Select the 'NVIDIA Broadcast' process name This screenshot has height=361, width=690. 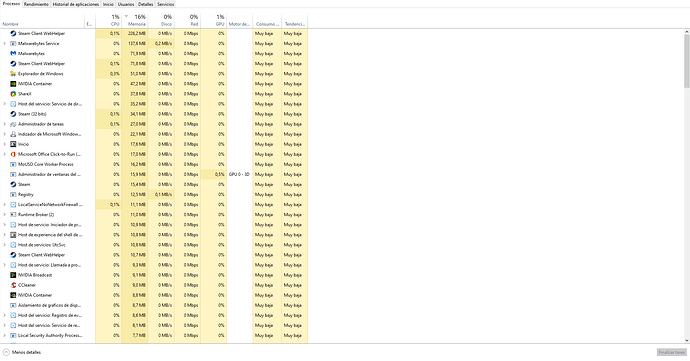(35, 275)
